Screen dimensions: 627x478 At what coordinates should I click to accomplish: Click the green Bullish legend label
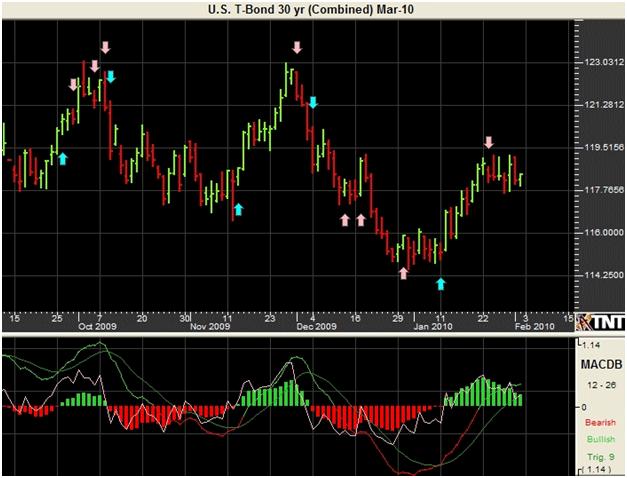click(x=601, y=439)
